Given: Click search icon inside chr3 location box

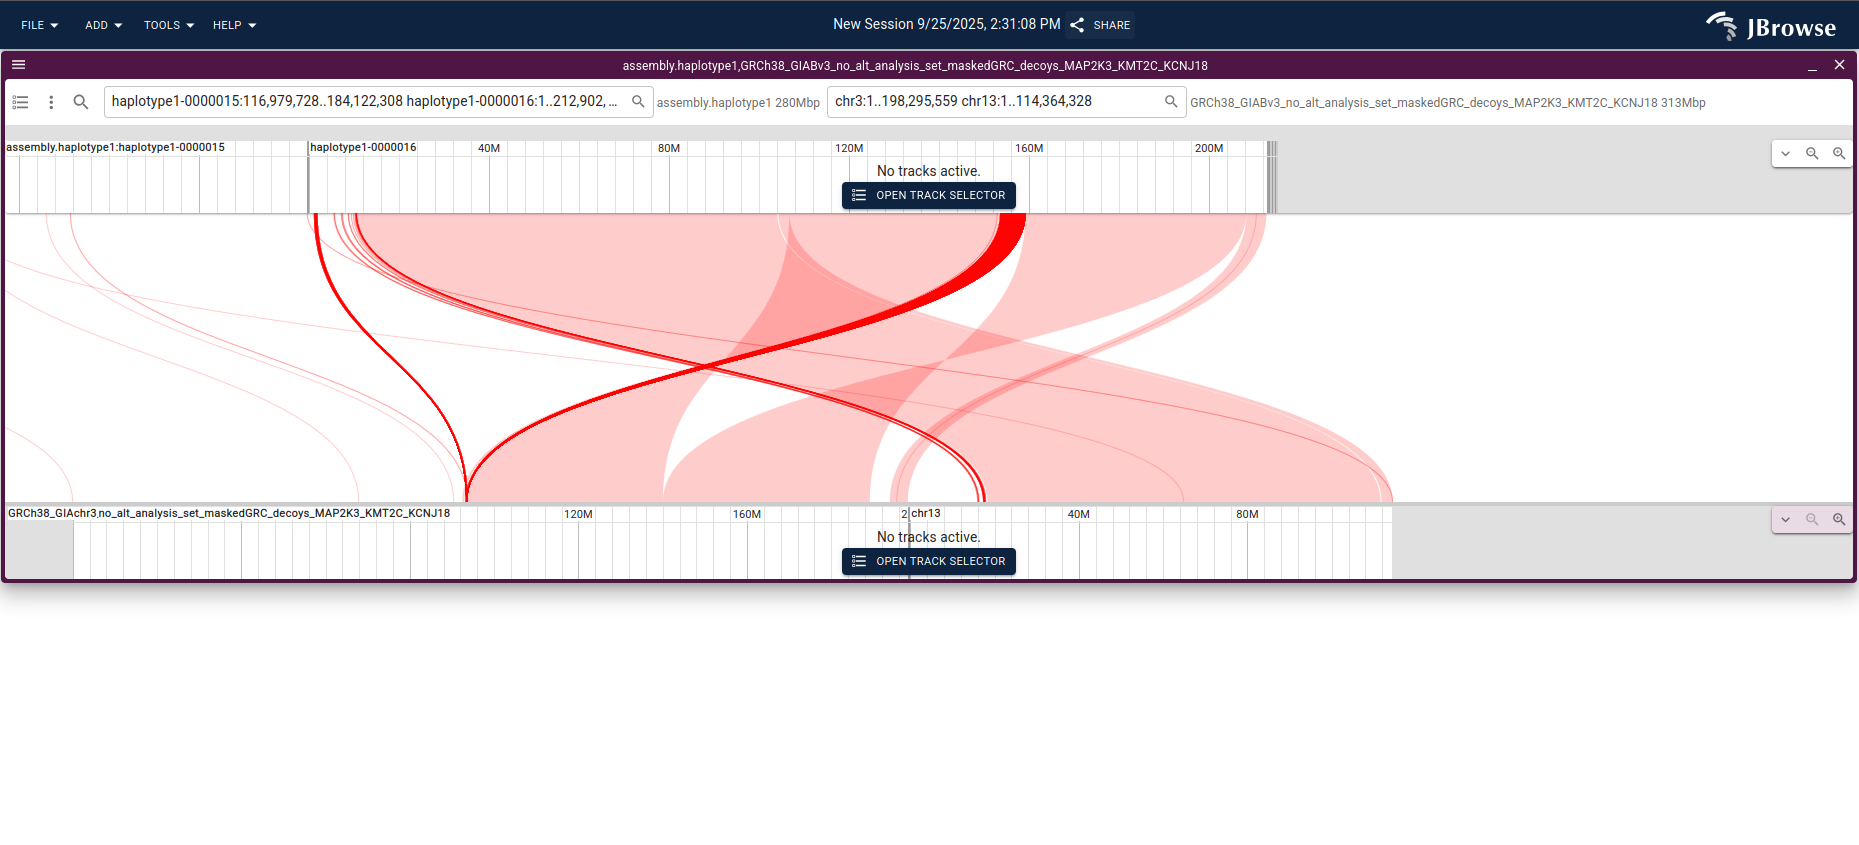Looking at the screenshot, I should (1171, 102).
